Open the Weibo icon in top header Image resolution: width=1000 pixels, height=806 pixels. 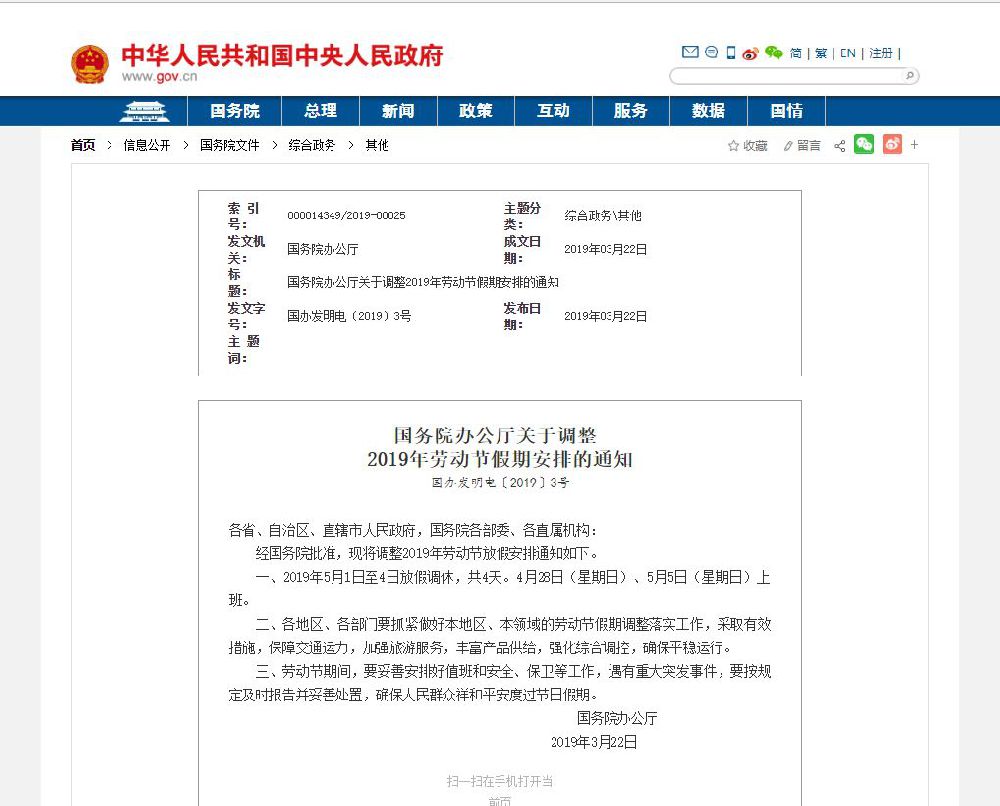(751, 54)
